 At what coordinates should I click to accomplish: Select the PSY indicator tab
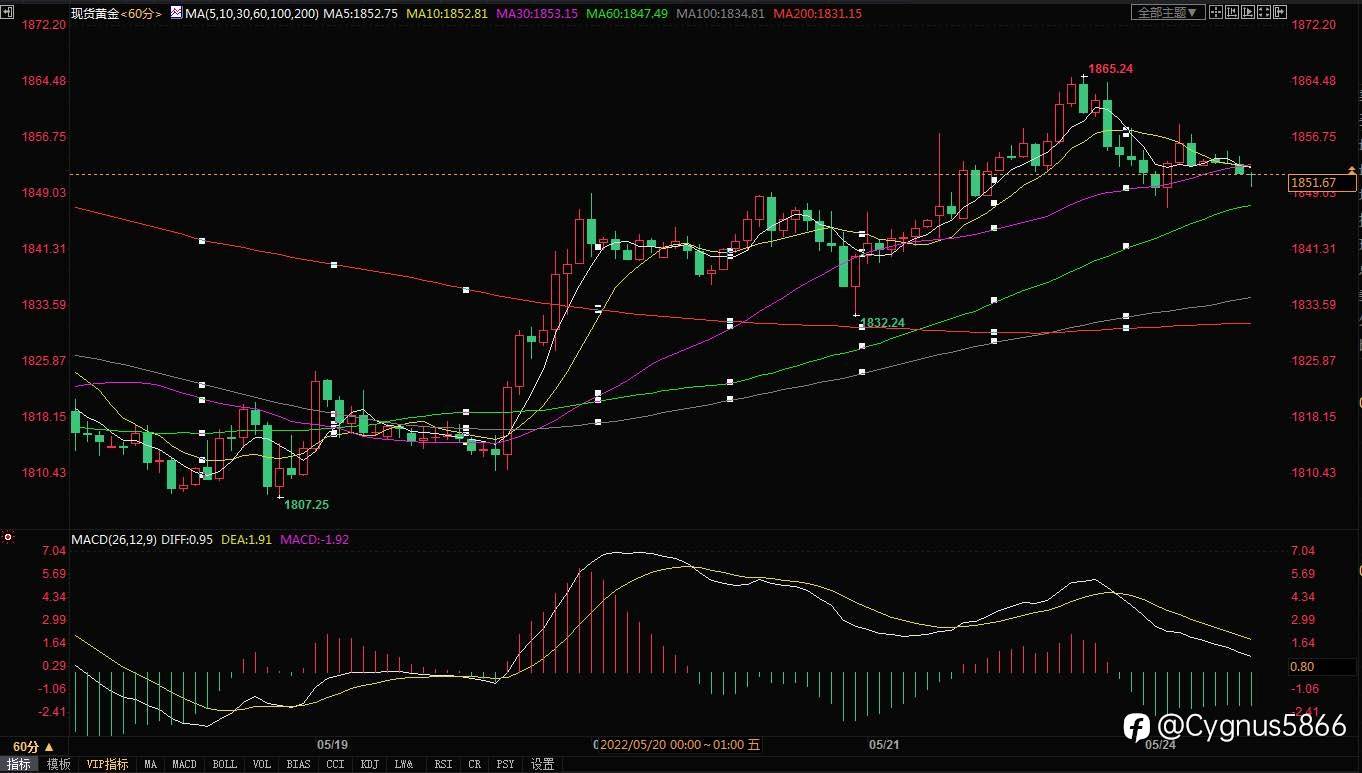point(505,764)
